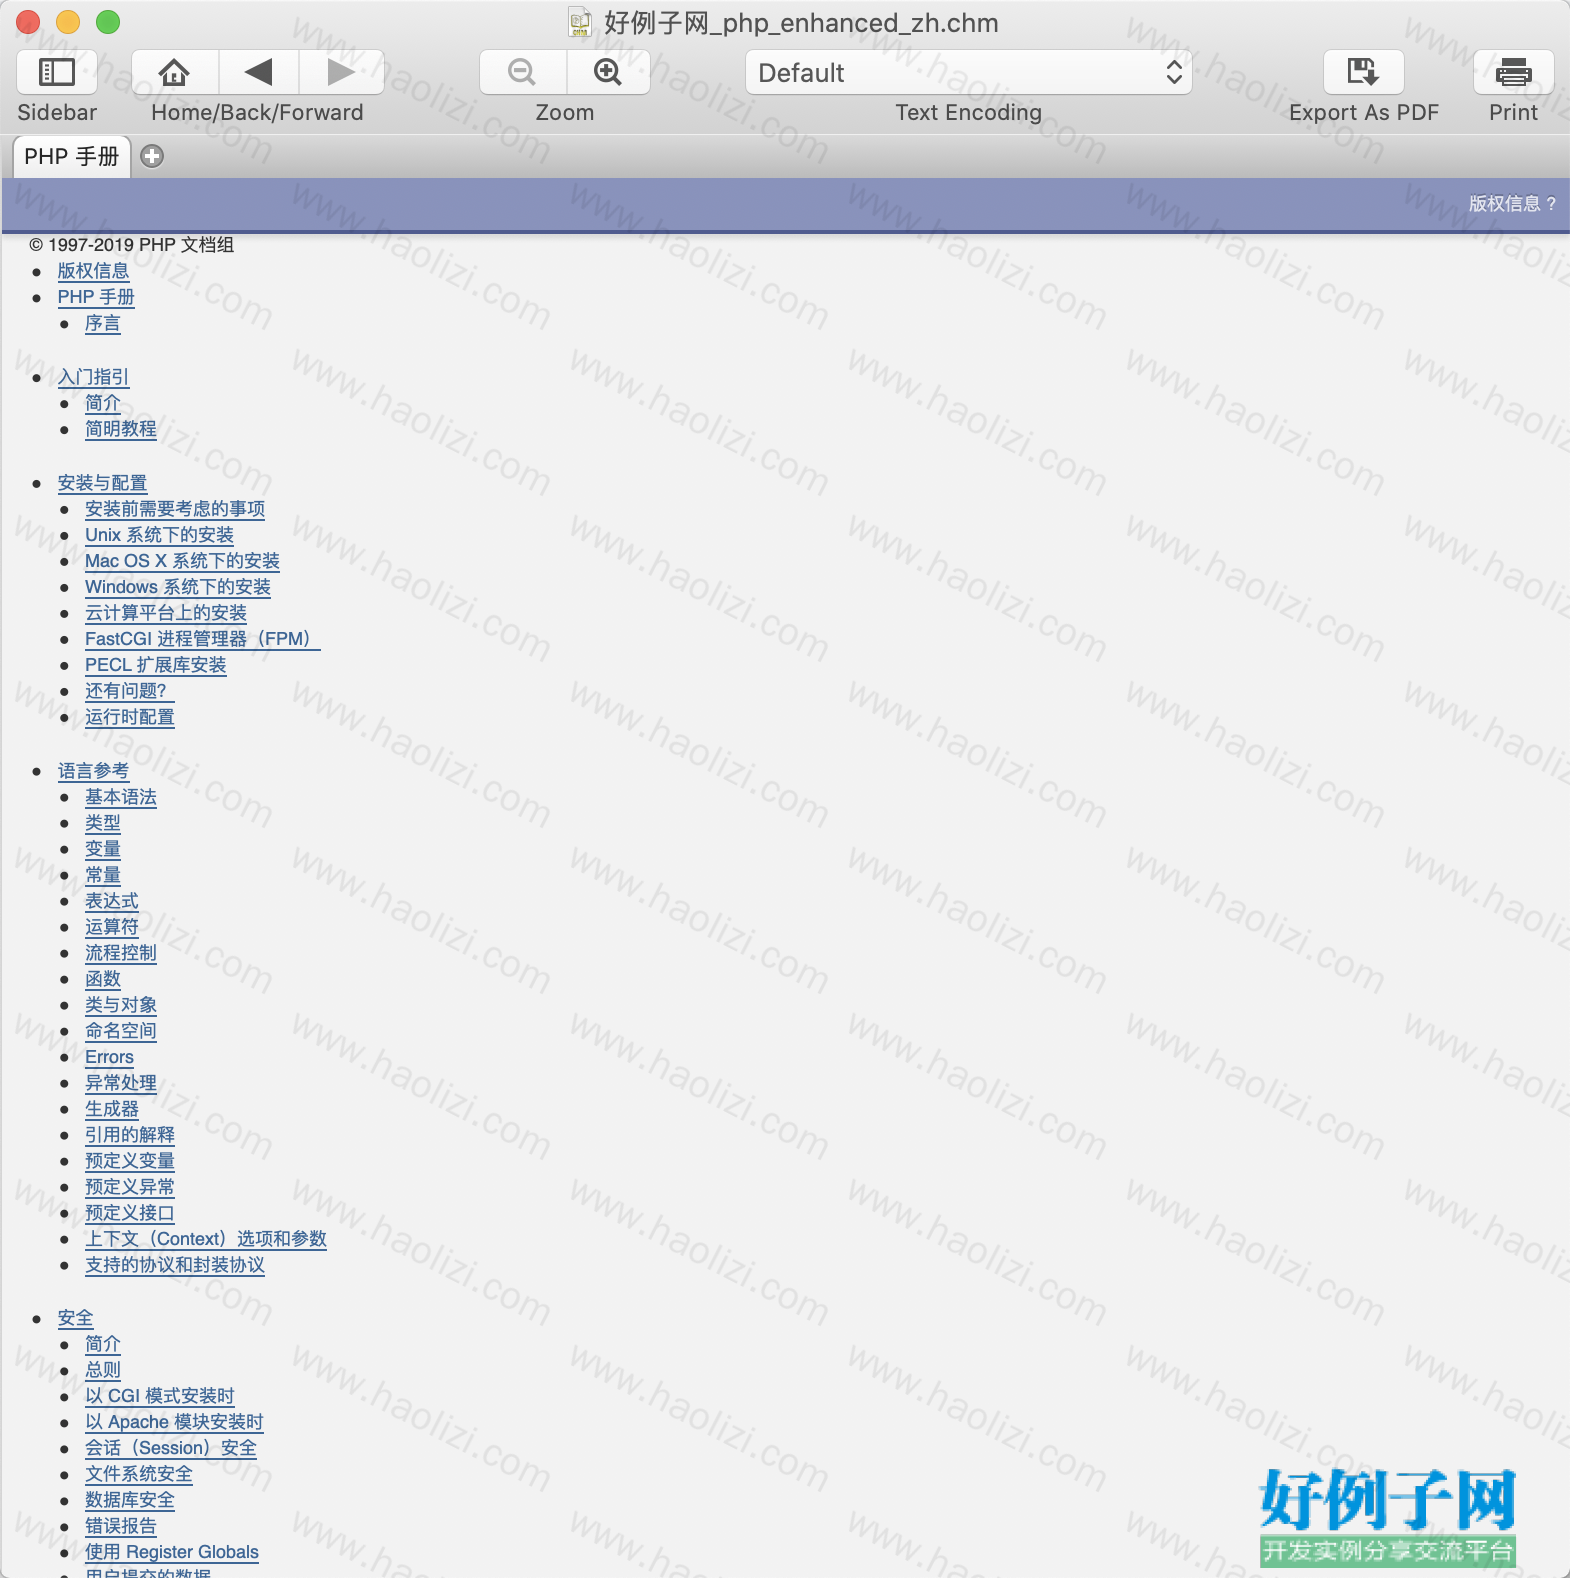The image size is (1570, 1578).
Task: Open the 版权信息 list link
Action: (x=93, y=271)
